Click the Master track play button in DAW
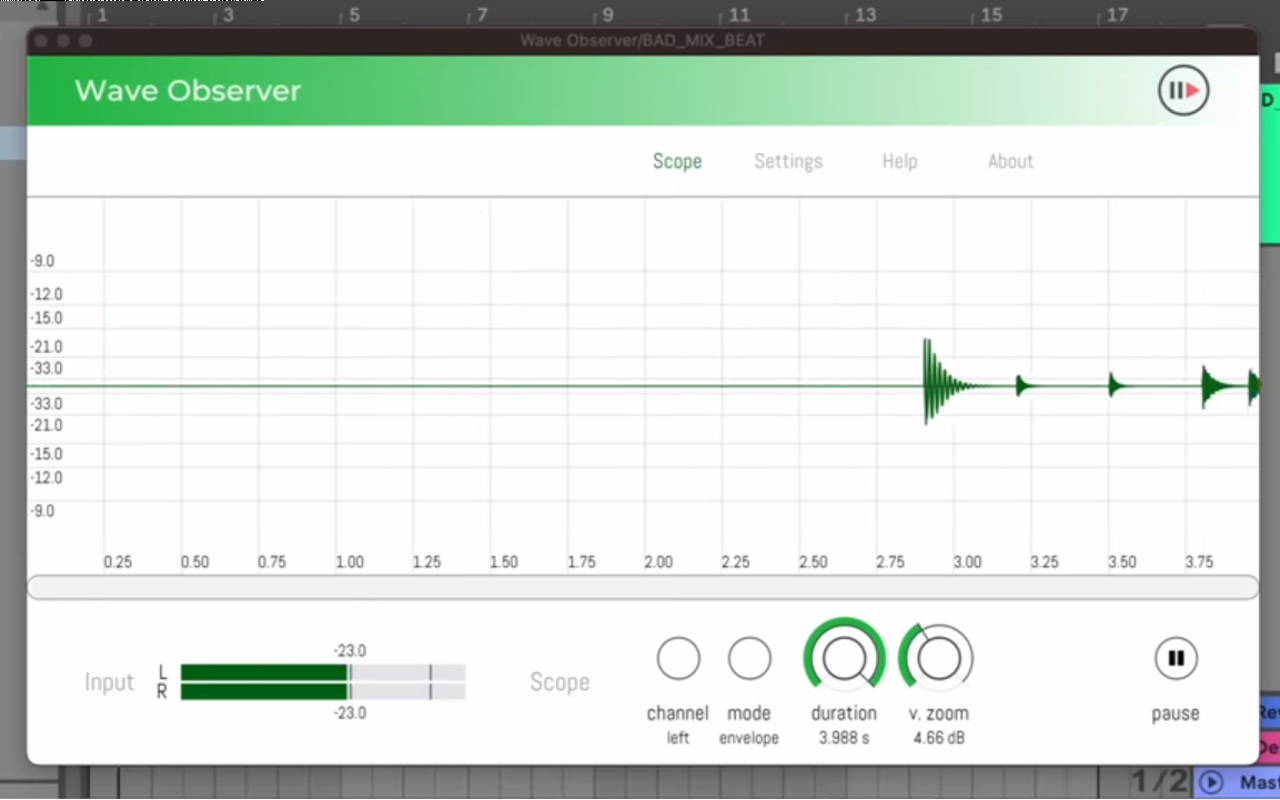The image size is (1280, 800). [1211, 782]
